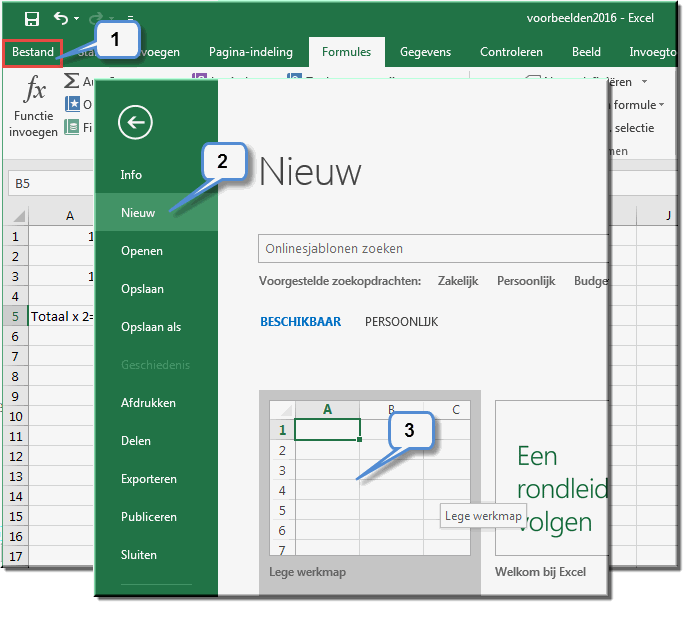Open the formule dropdown arrow in ribbon

coord(662,105)
